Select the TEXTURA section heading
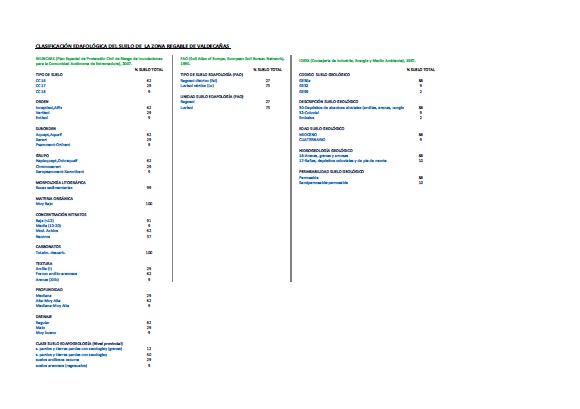 tap(44, 264)
